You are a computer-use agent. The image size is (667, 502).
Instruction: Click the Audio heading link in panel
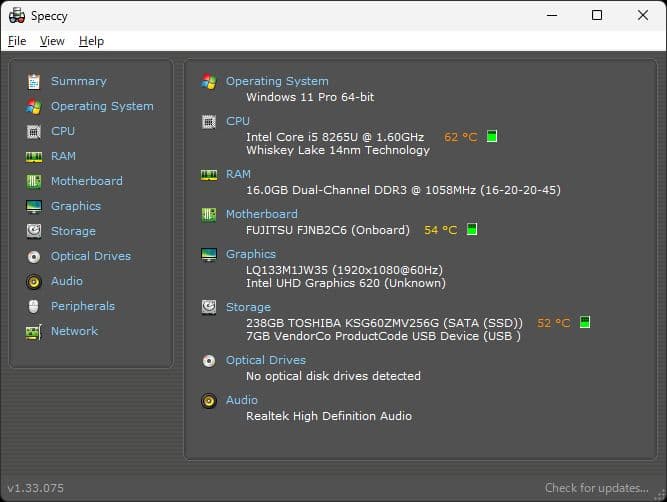click(242, 400)
